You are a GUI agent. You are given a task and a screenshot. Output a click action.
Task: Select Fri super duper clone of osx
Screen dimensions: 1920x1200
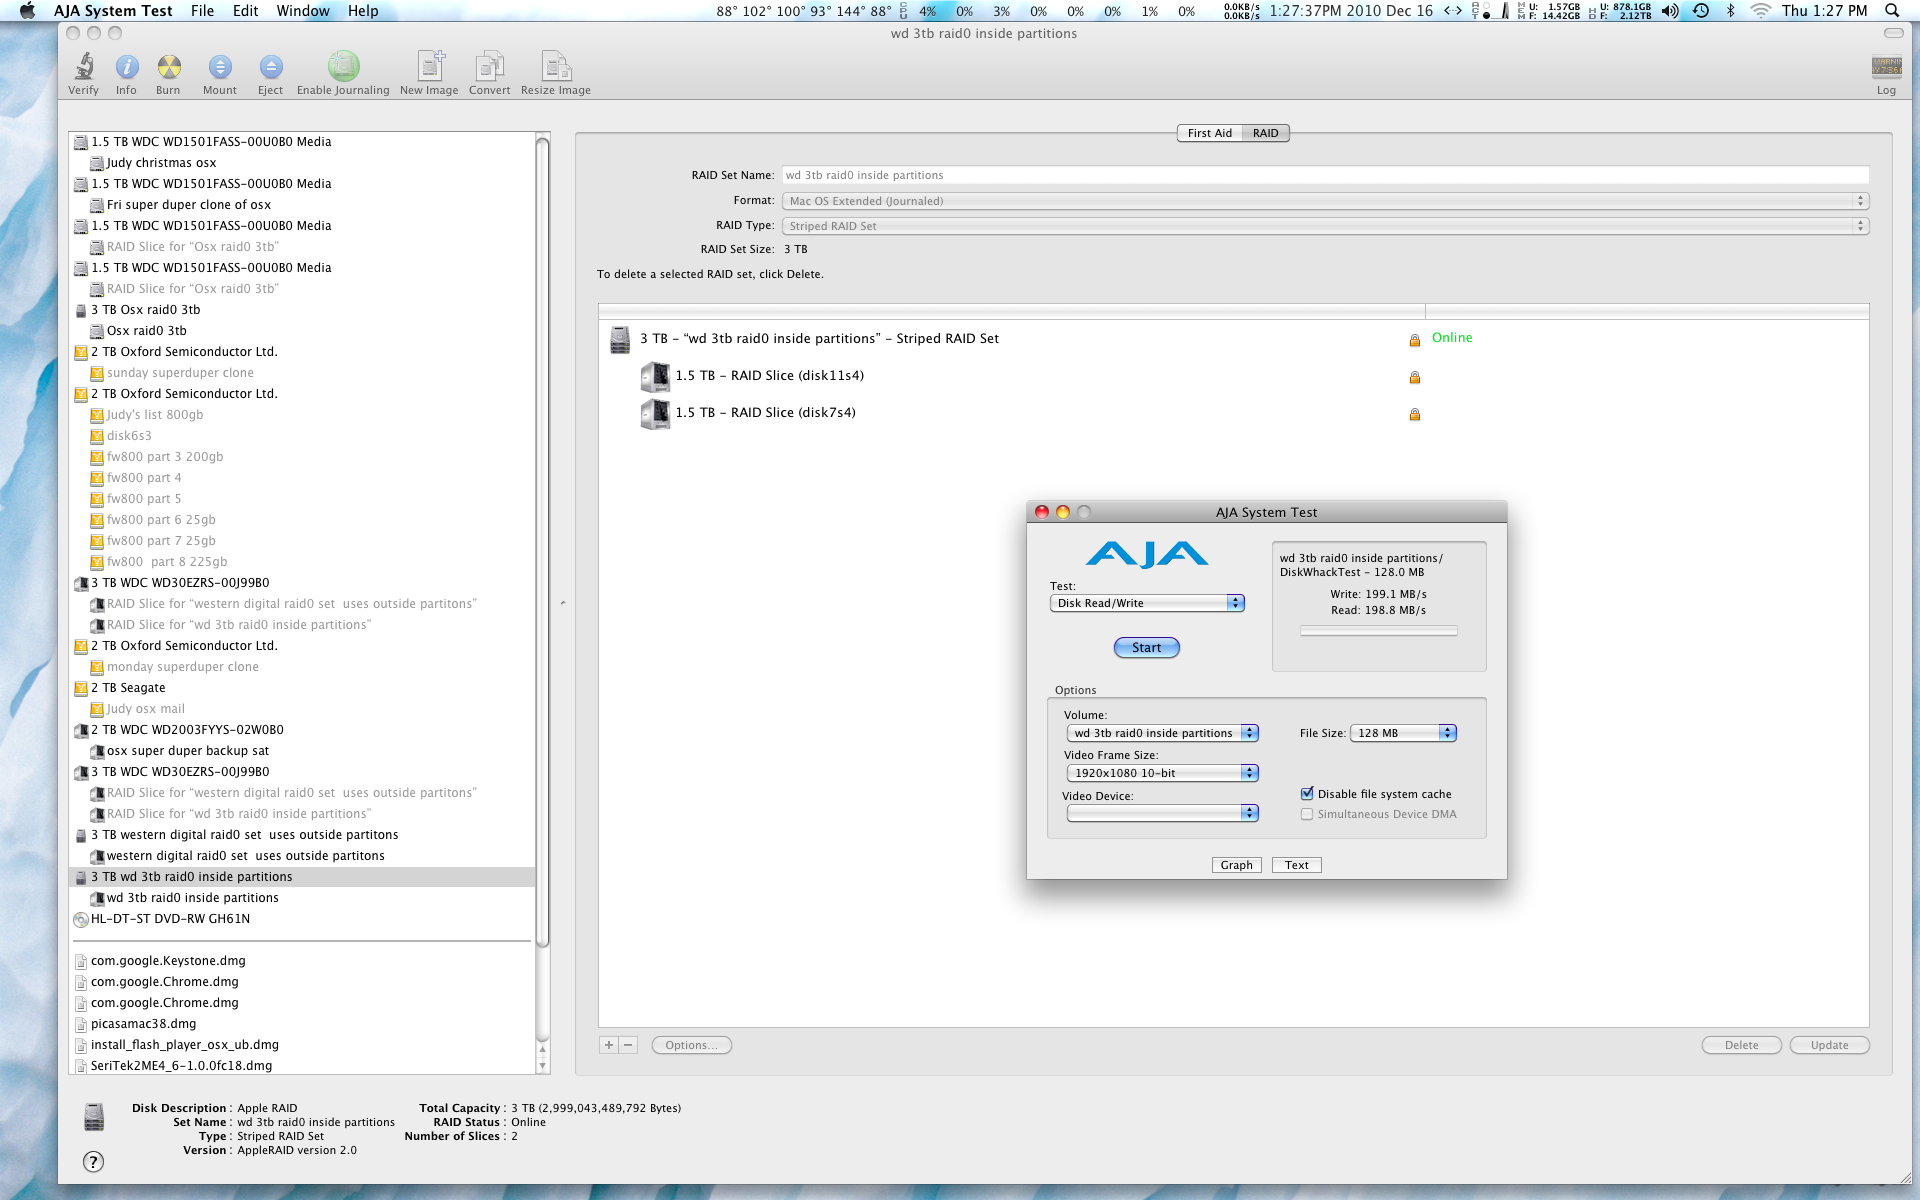189,205
